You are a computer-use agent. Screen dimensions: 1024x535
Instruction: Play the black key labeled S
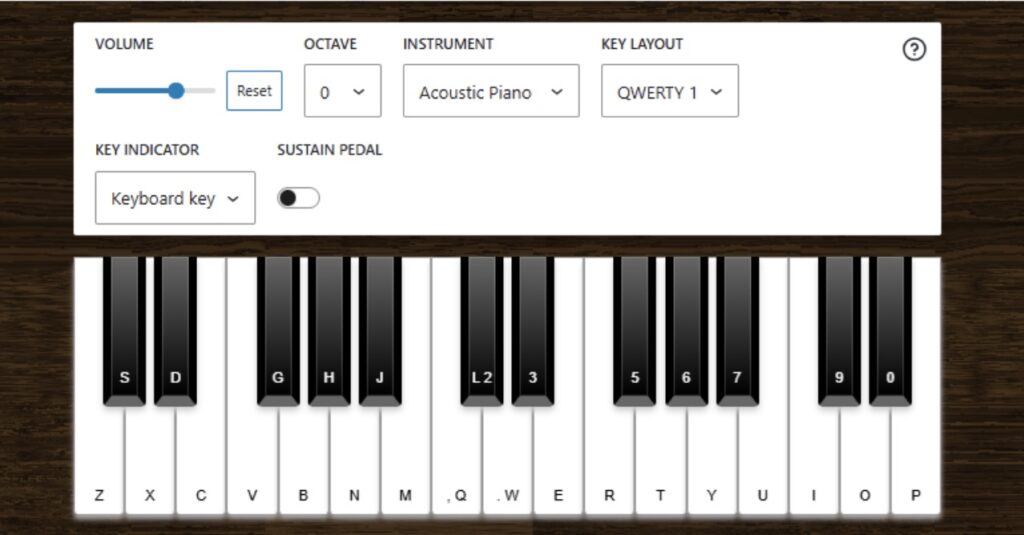coord(124,330)
